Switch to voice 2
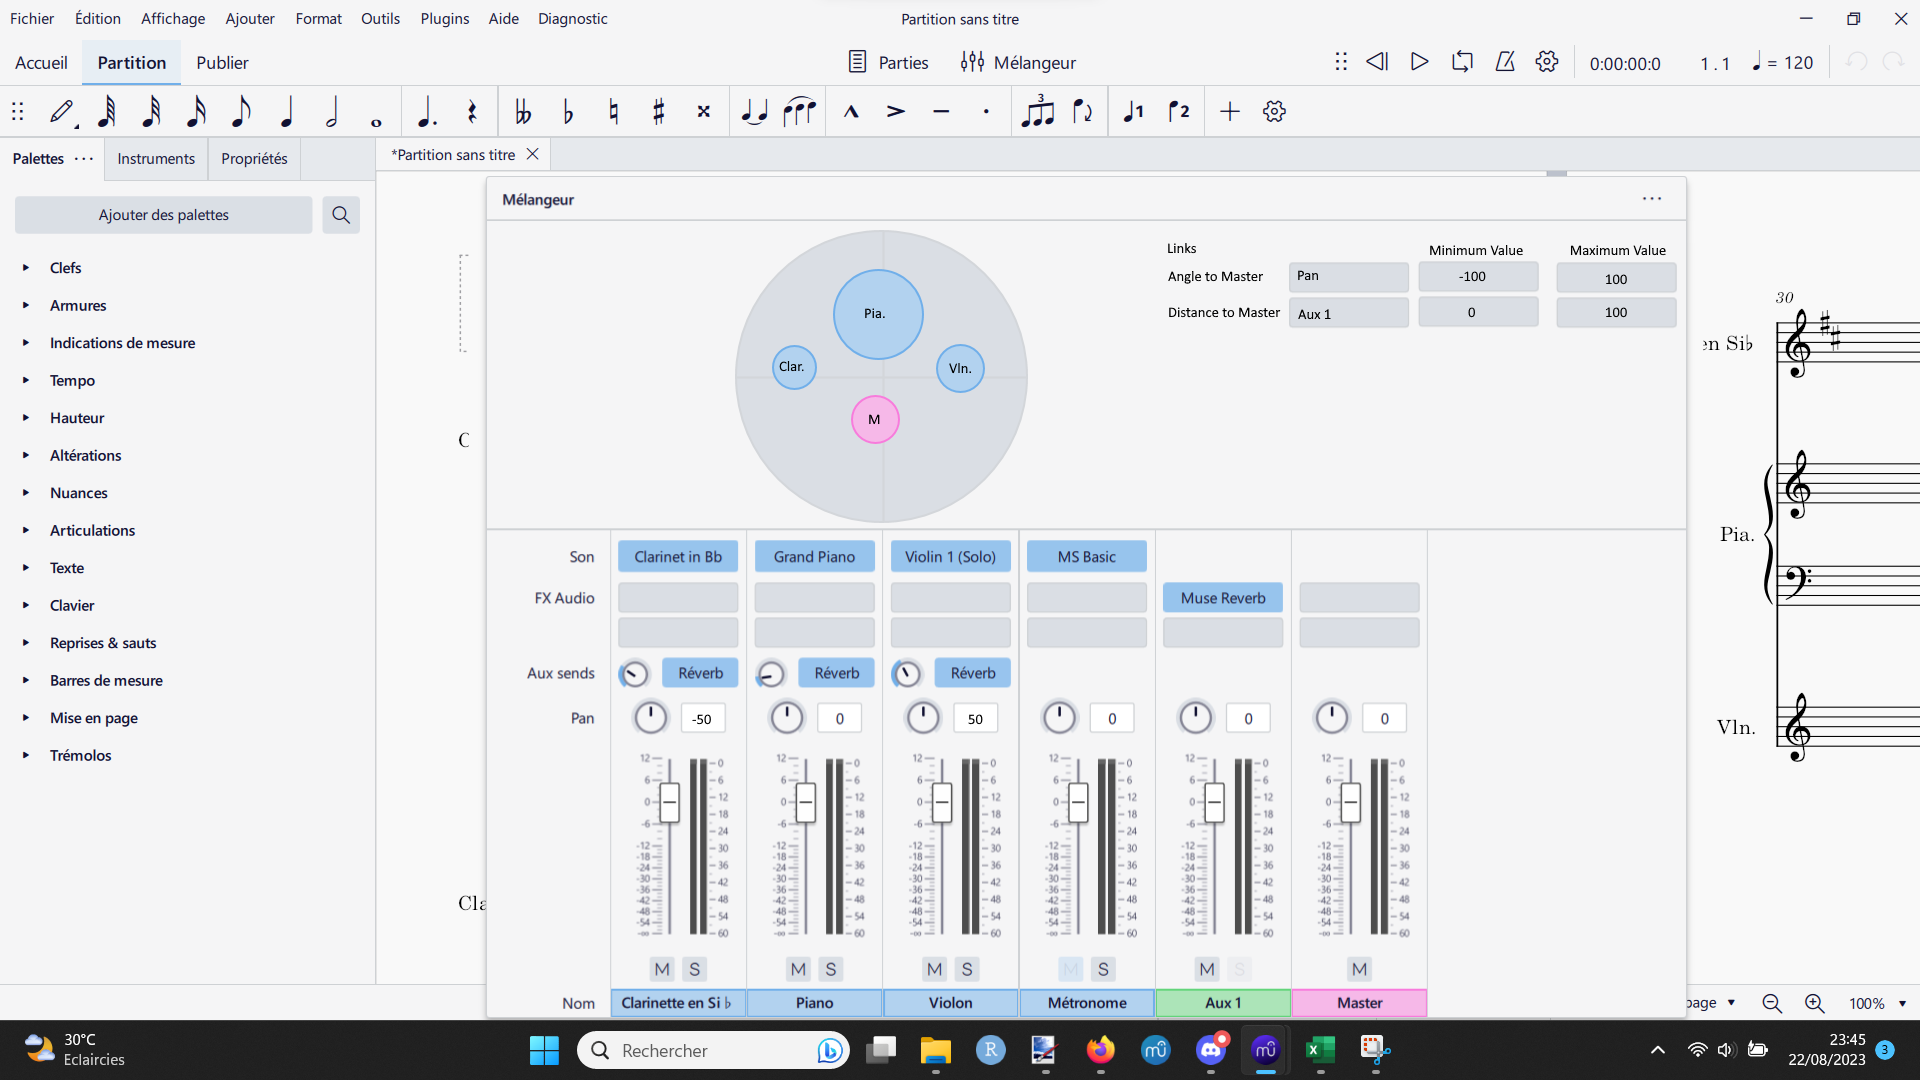 [1180, 111]
